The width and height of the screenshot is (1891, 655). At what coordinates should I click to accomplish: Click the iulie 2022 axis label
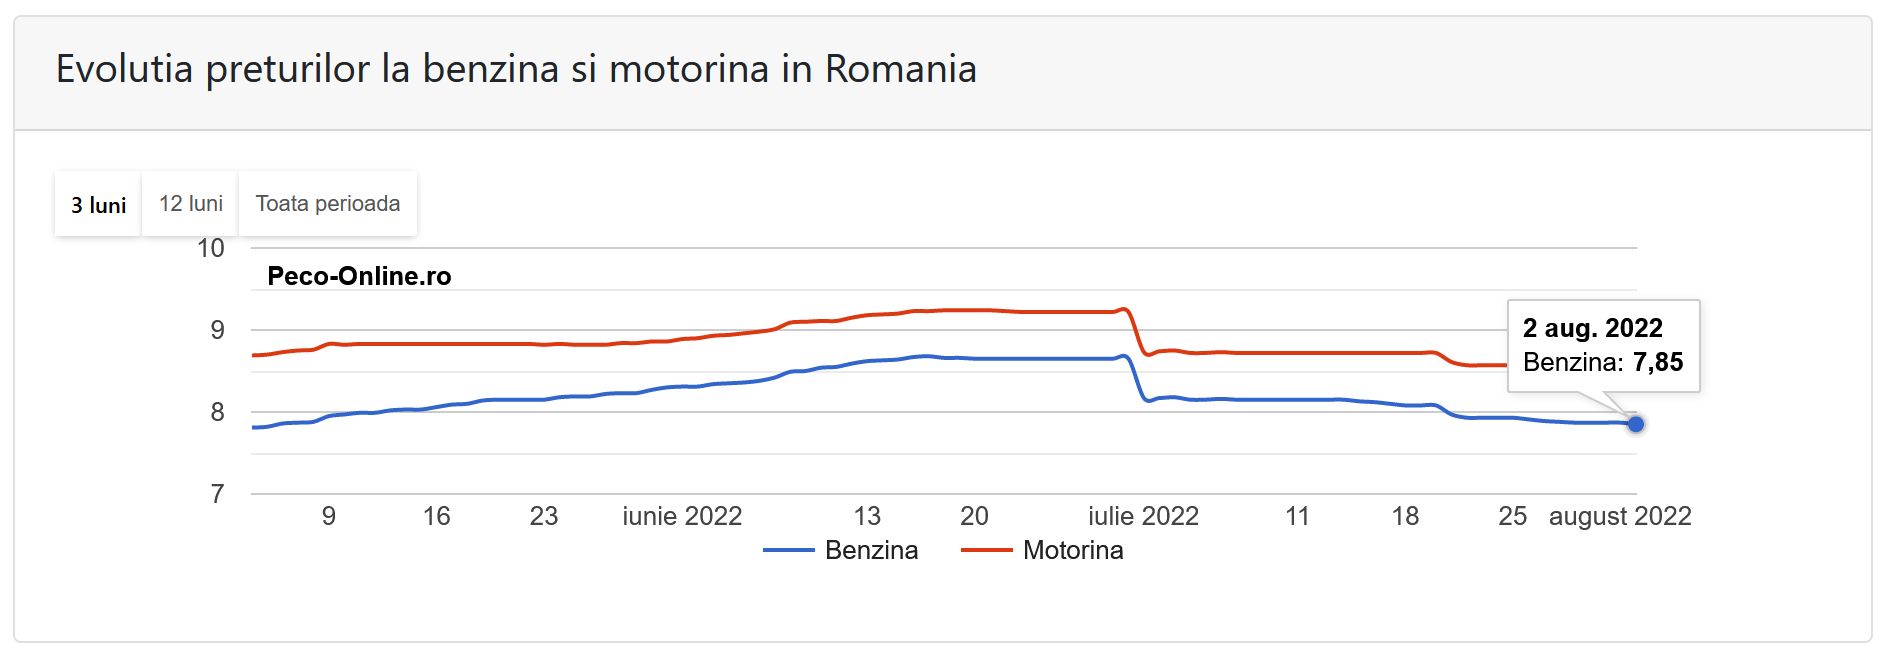pyautogui.click(x=1143, y=516)
